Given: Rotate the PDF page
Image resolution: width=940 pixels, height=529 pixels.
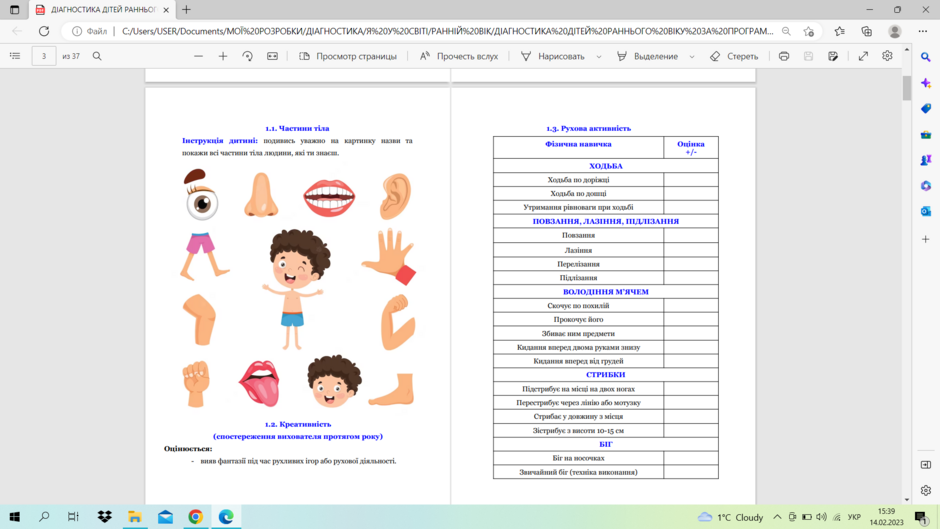Looking at the screenshot, I should pyautogui.click(x=248, y=56).
